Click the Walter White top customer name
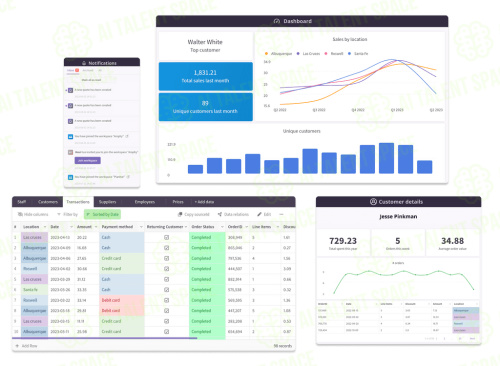The width and height of the screenshot is (500, 366). pos(205,42)
